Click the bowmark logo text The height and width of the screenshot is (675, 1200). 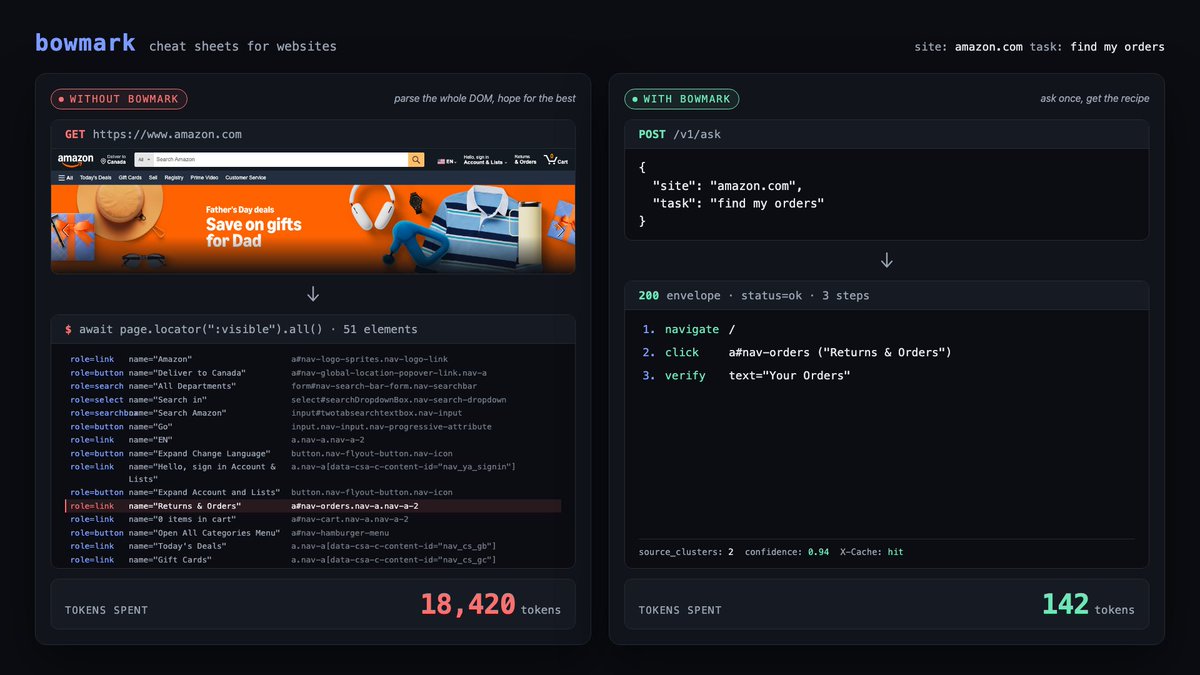click(x=87, y=43)
